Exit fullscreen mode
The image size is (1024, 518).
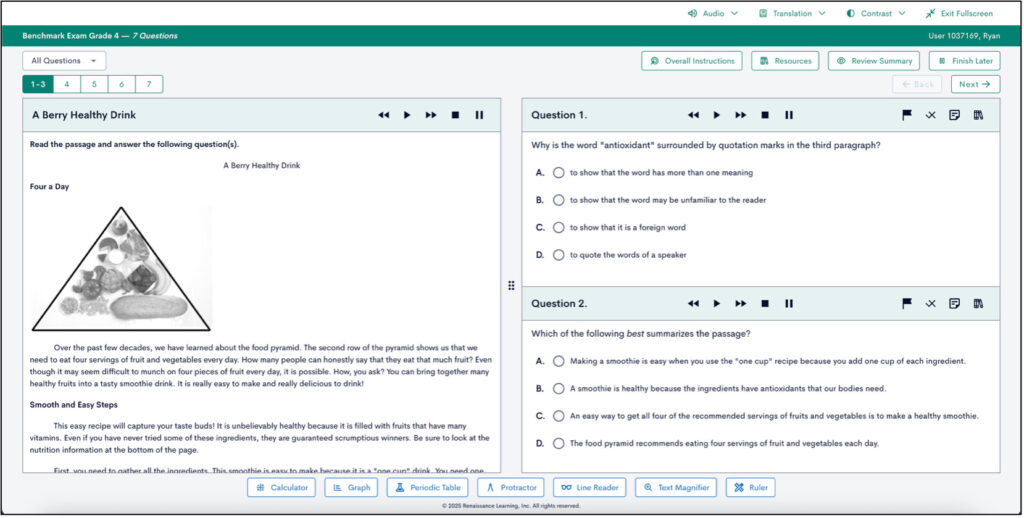tap(959, 13)
